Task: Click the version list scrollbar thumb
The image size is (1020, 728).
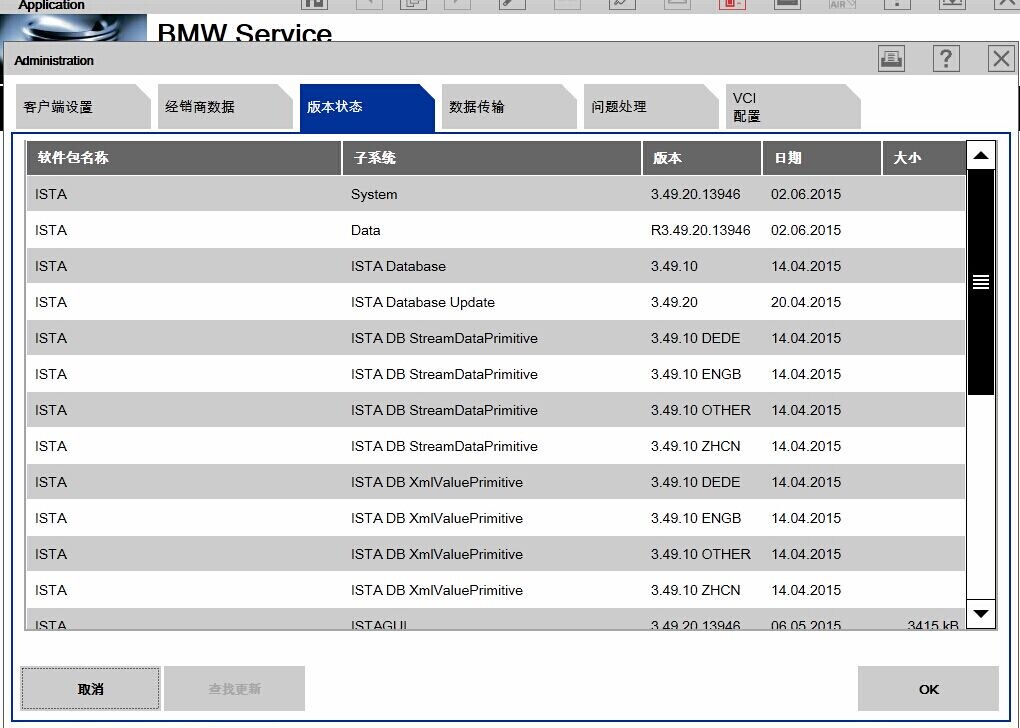Action: click(x=981, y=282)
